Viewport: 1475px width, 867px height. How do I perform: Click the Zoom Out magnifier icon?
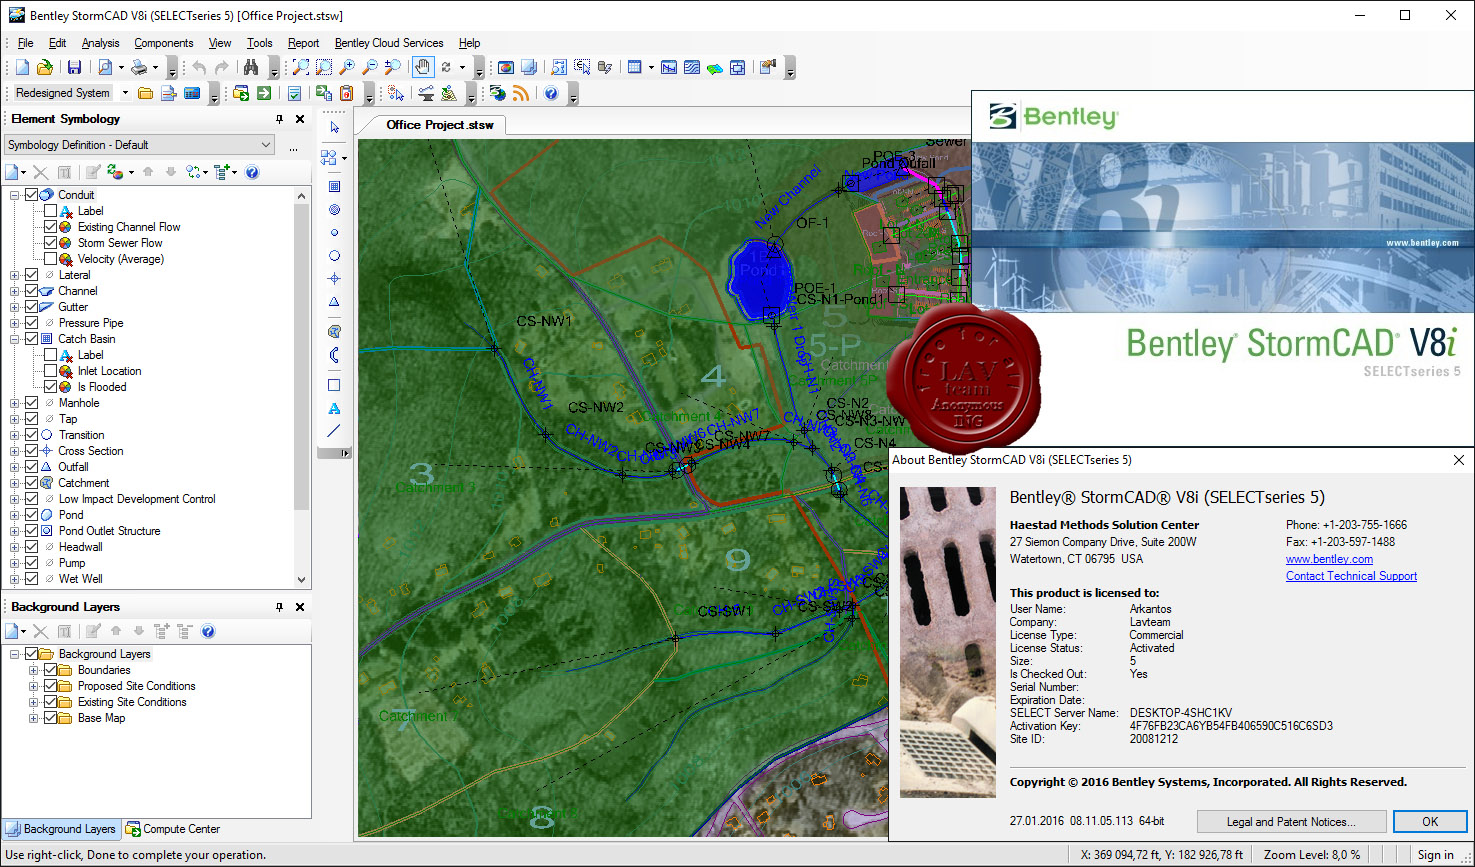[x=370, y=67]
